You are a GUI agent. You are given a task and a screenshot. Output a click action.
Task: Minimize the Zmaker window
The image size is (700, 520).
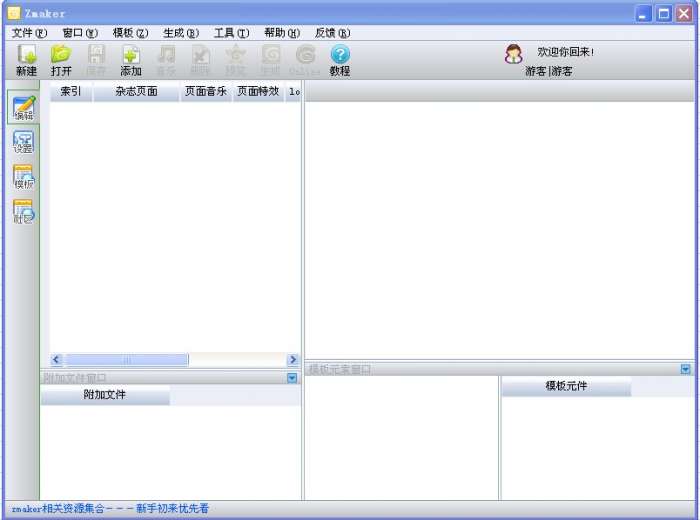pyautogui.click(x=643, y=14)
